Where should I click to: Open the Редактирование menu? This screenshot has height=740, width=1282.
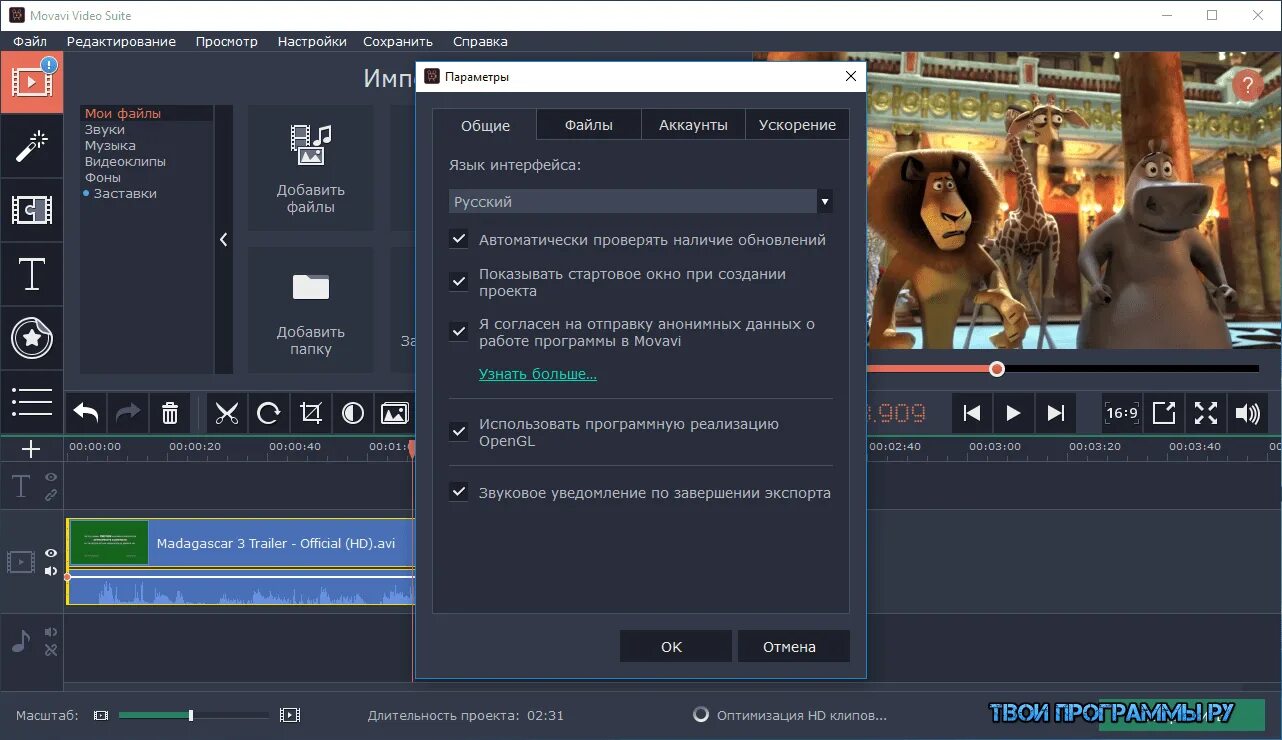[x=121, y=41]
